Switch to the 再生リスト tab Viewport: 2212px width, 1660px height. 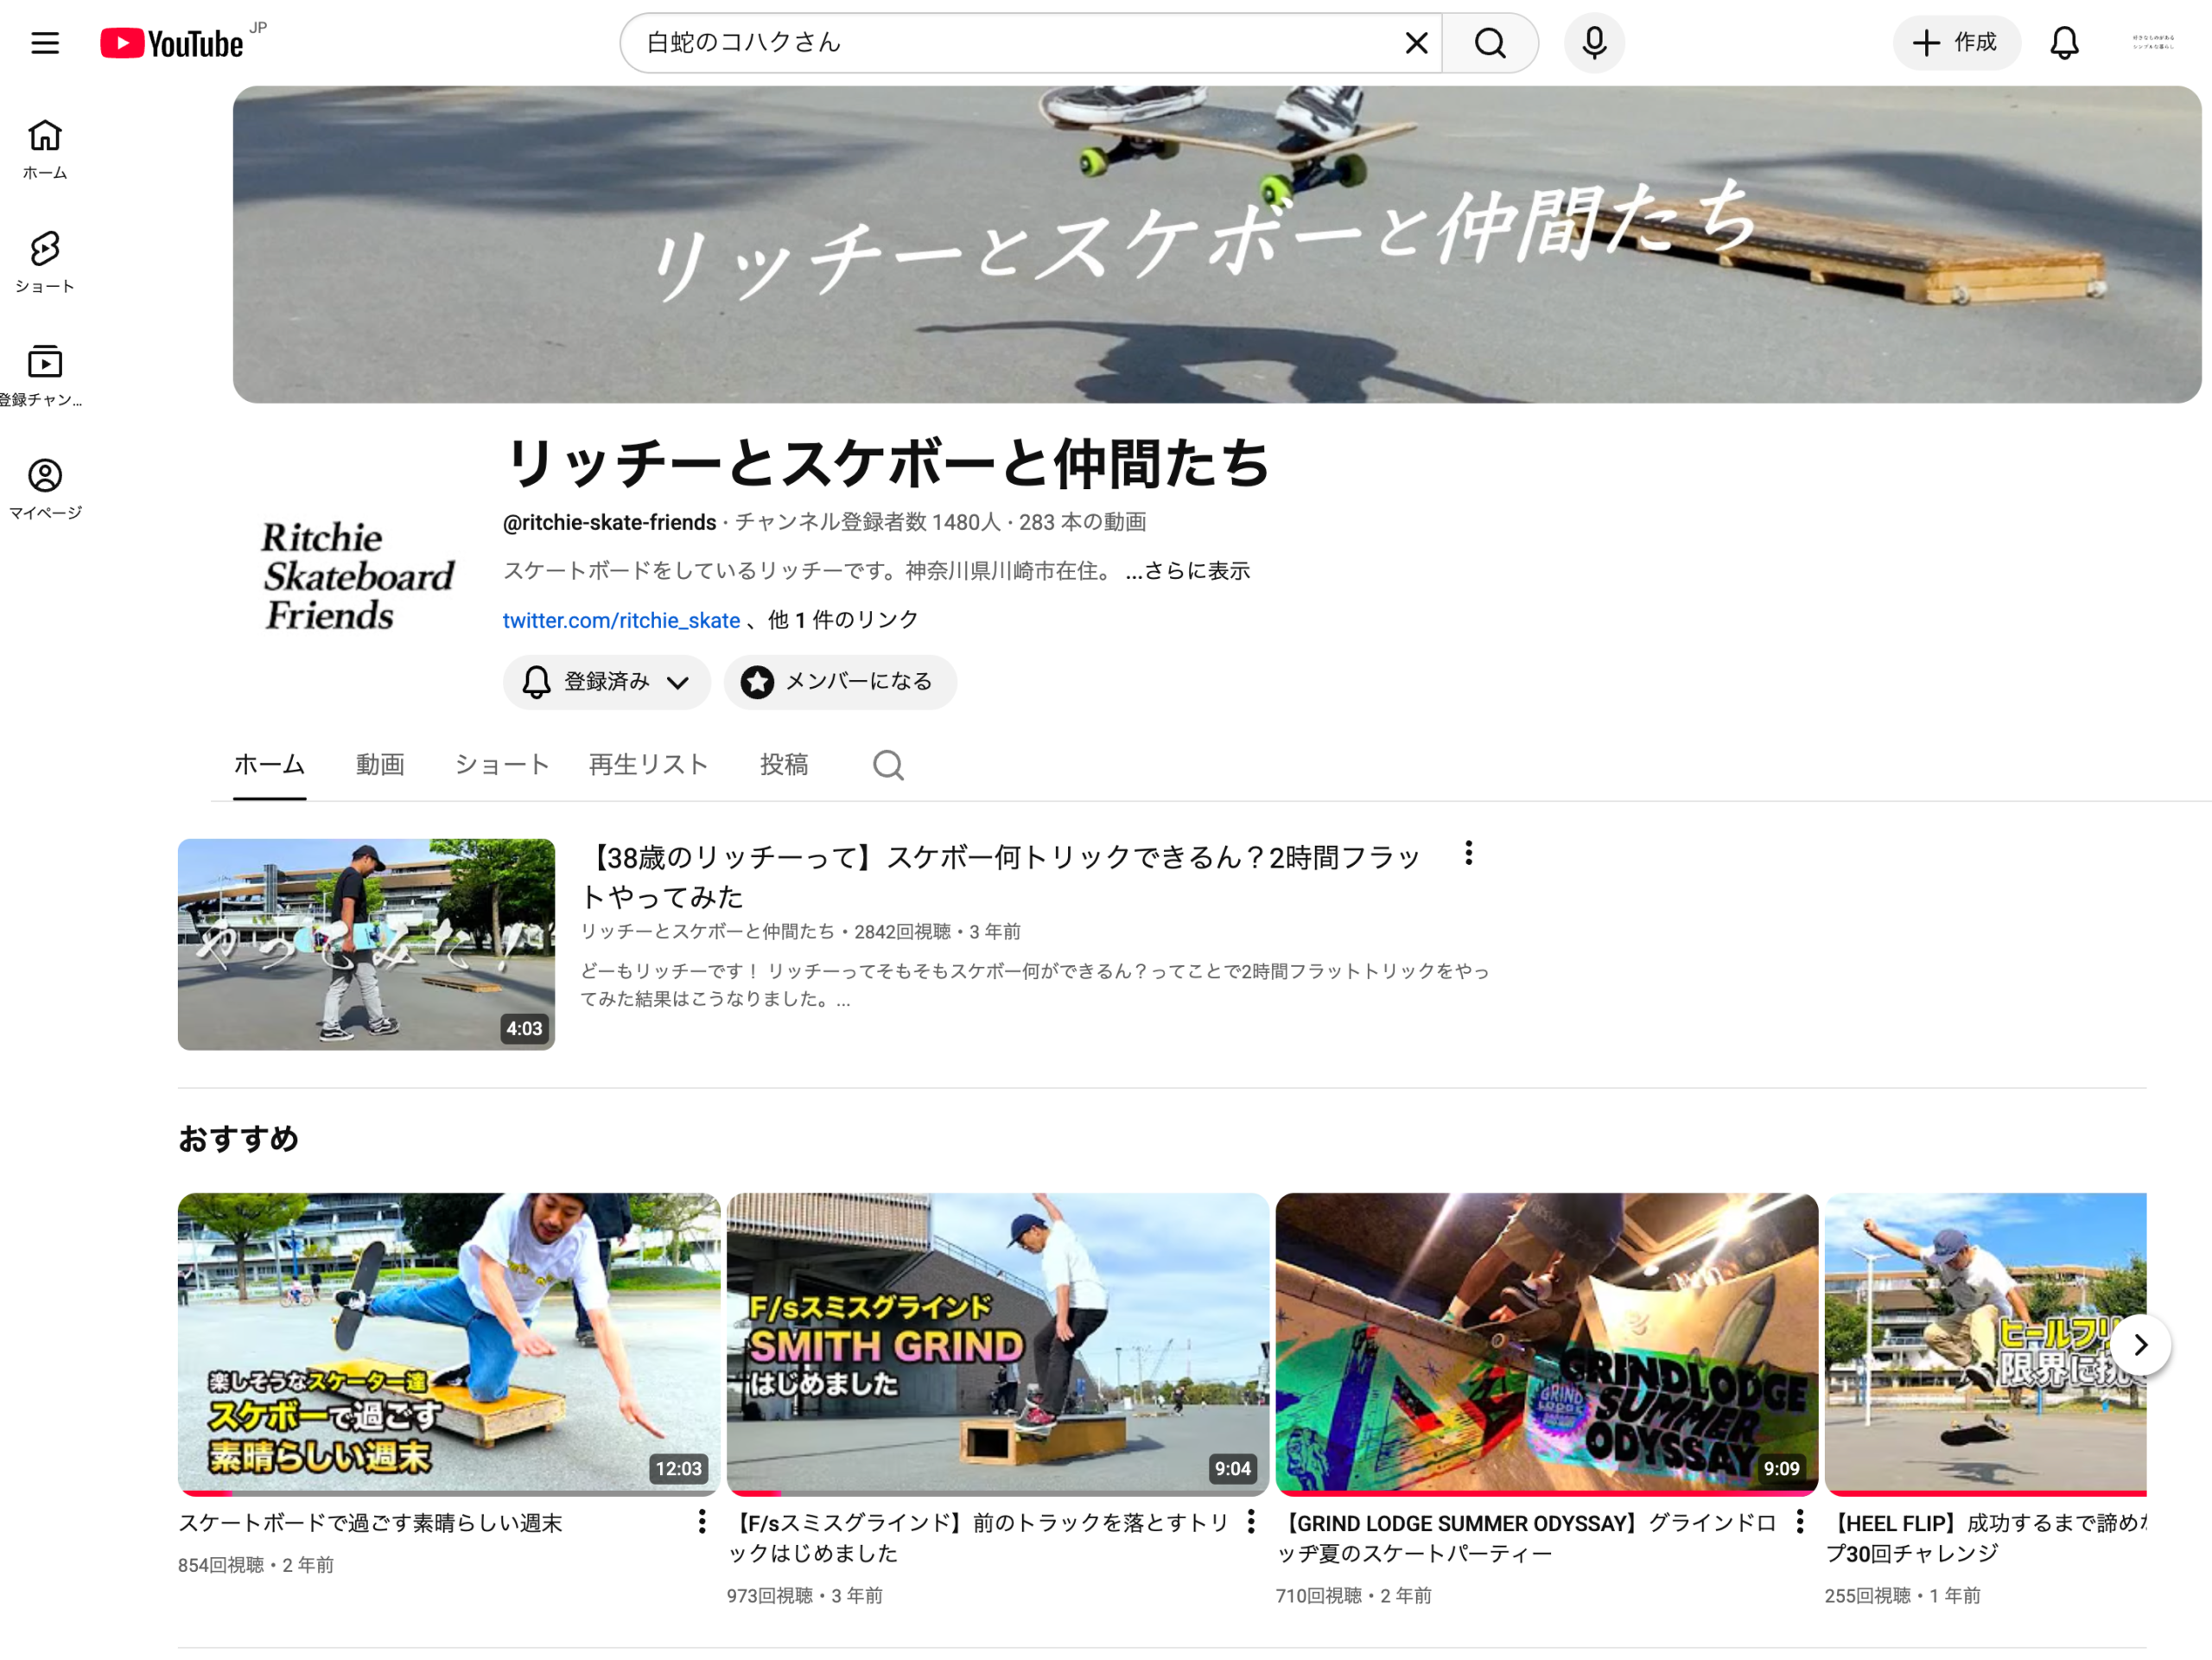point(648,765)
